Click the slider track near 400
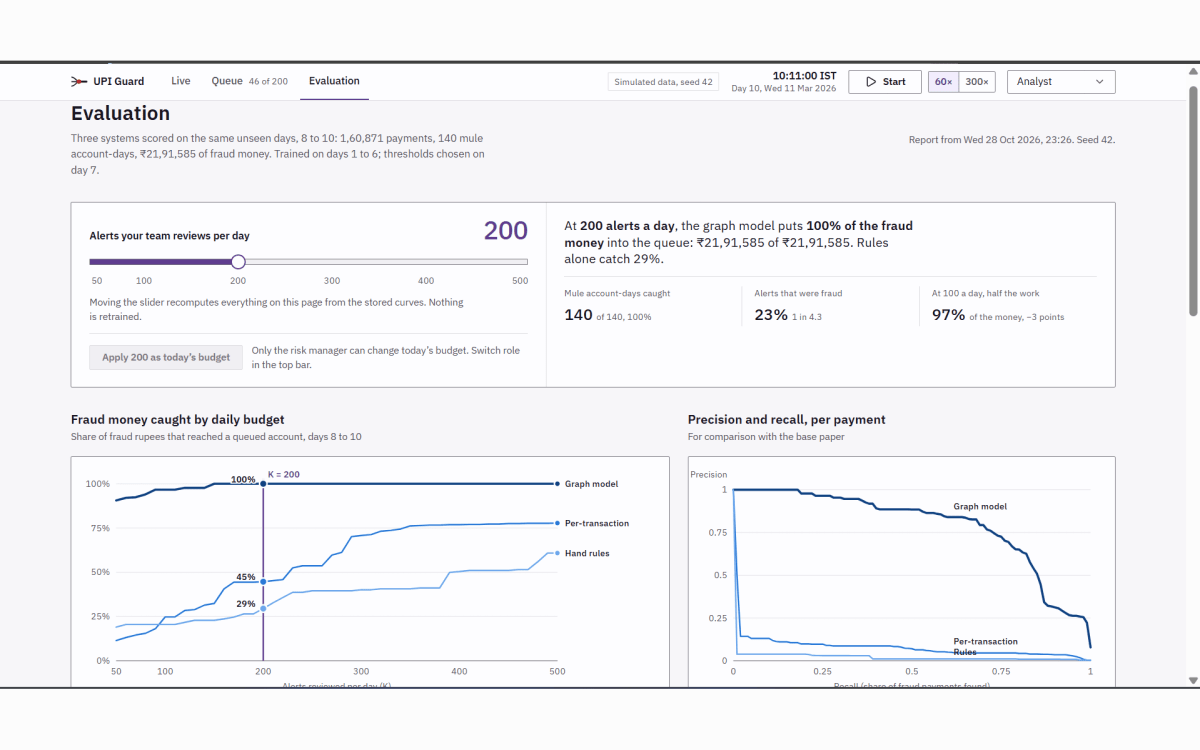Screen dimensions: 1200x750 pyautogui.click(x=426, y=262)
